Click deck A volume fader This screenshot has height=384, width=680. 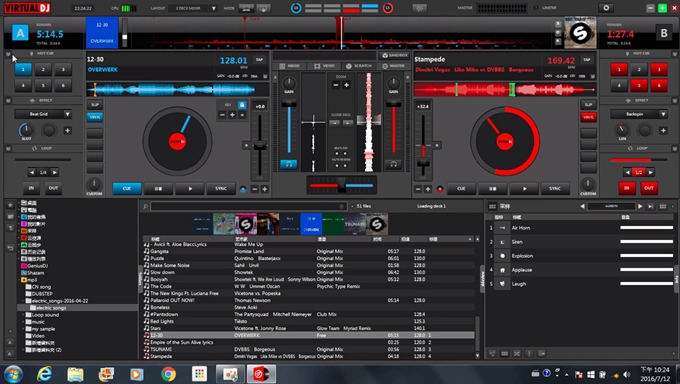point(289,103)
